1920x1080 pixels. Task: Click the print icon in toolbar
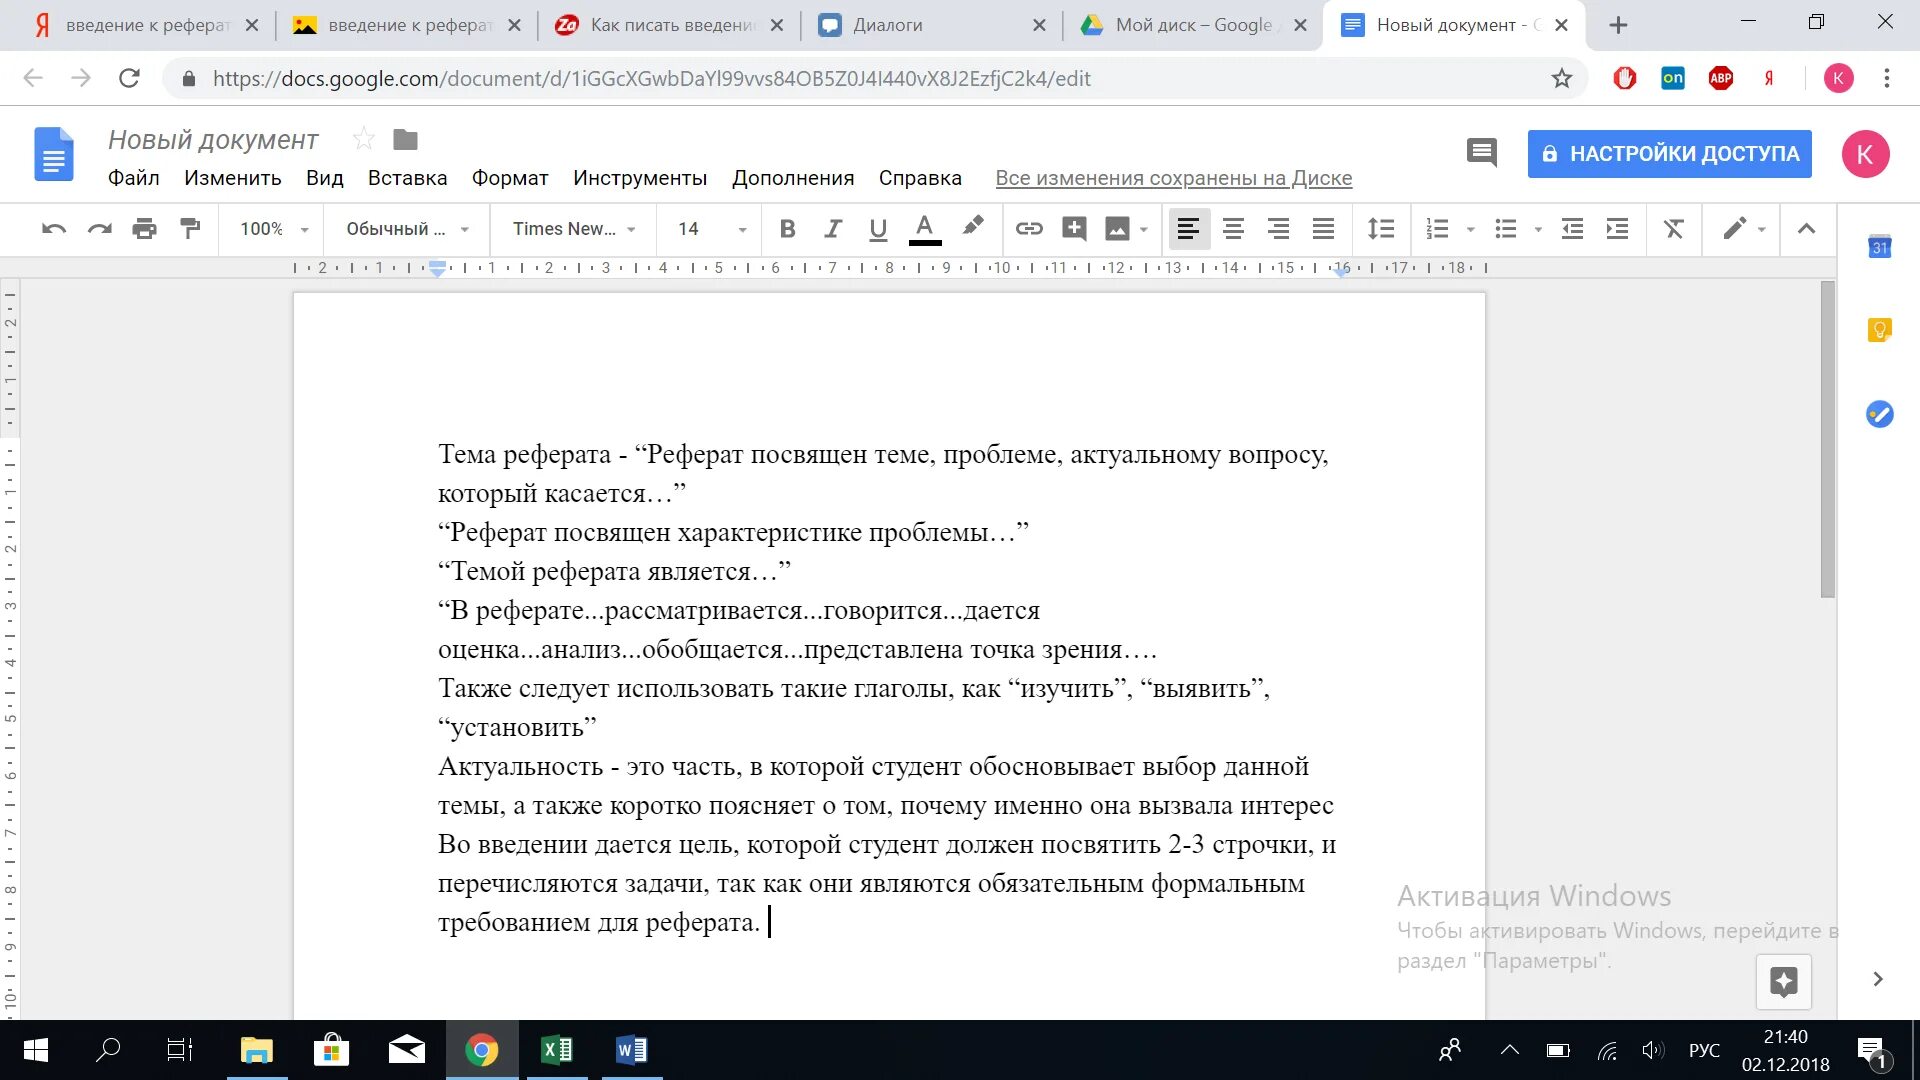(x=145, y=229)
